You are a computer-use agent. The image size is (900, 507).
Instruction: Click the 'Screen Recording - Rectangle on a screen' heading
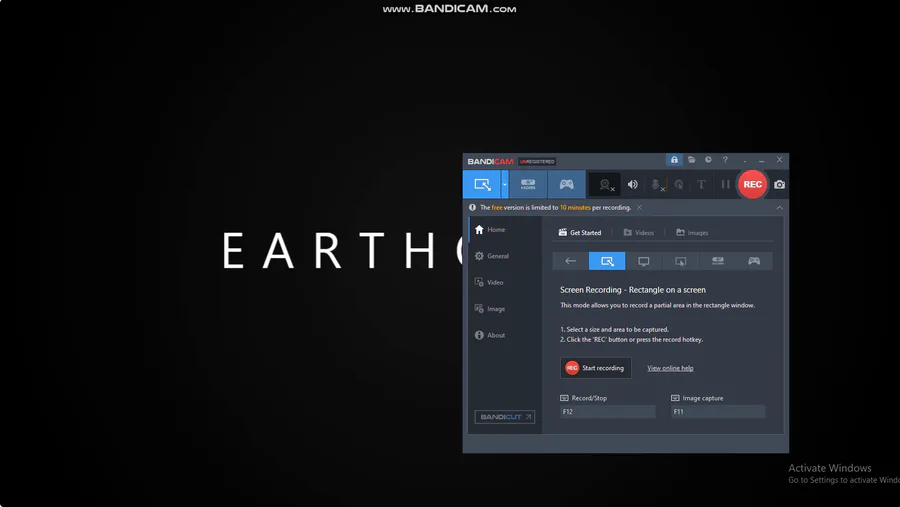tap(633, 290)
